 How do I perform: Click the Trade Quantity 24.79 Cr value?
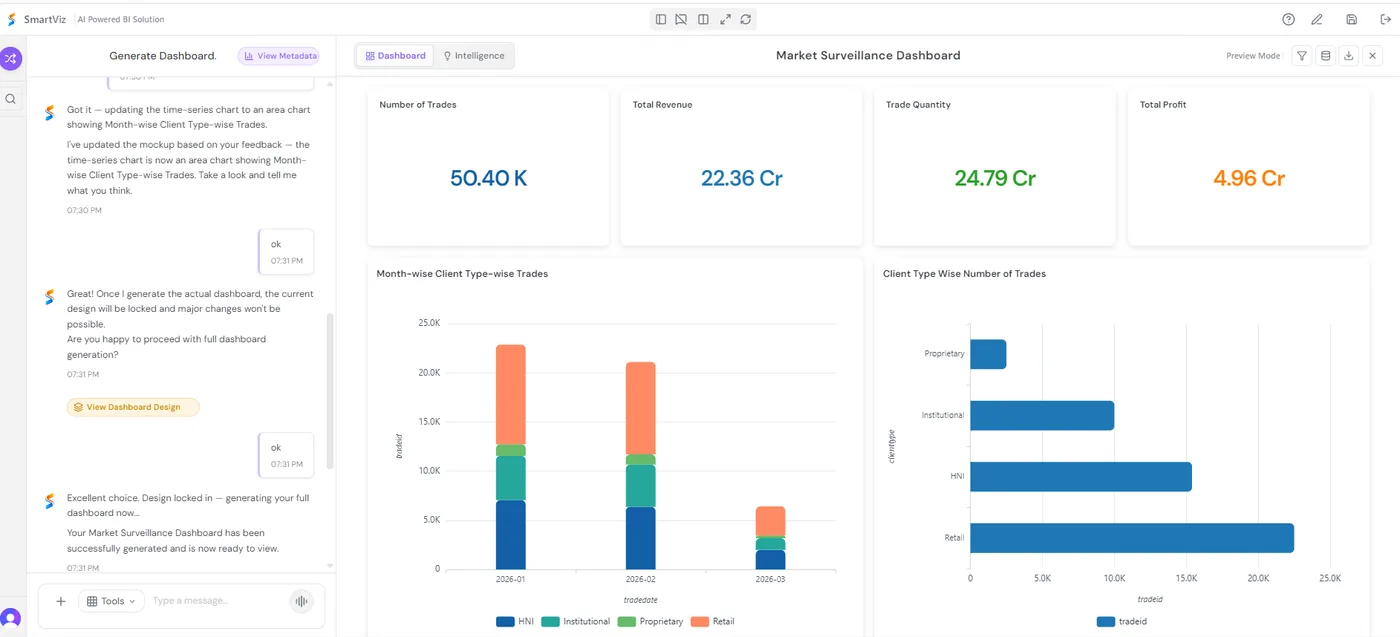(995, 178)
